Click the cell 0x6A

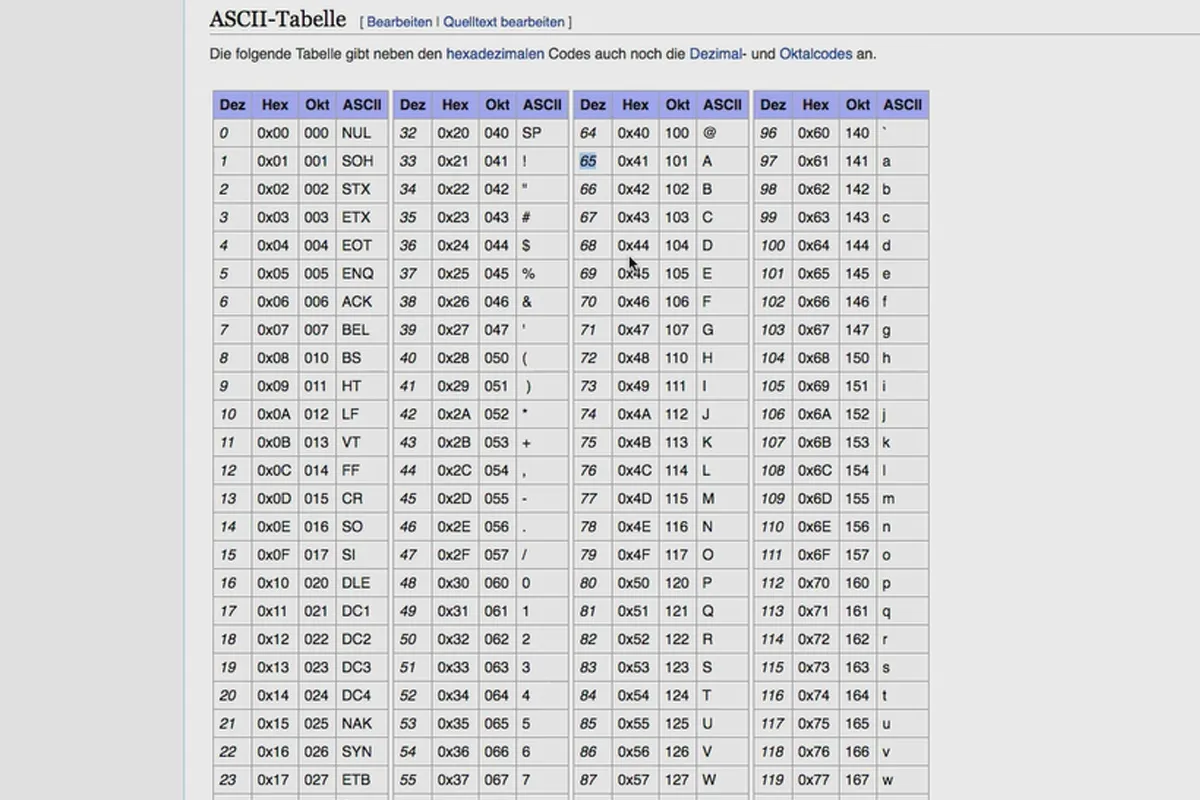click(814, 414)
